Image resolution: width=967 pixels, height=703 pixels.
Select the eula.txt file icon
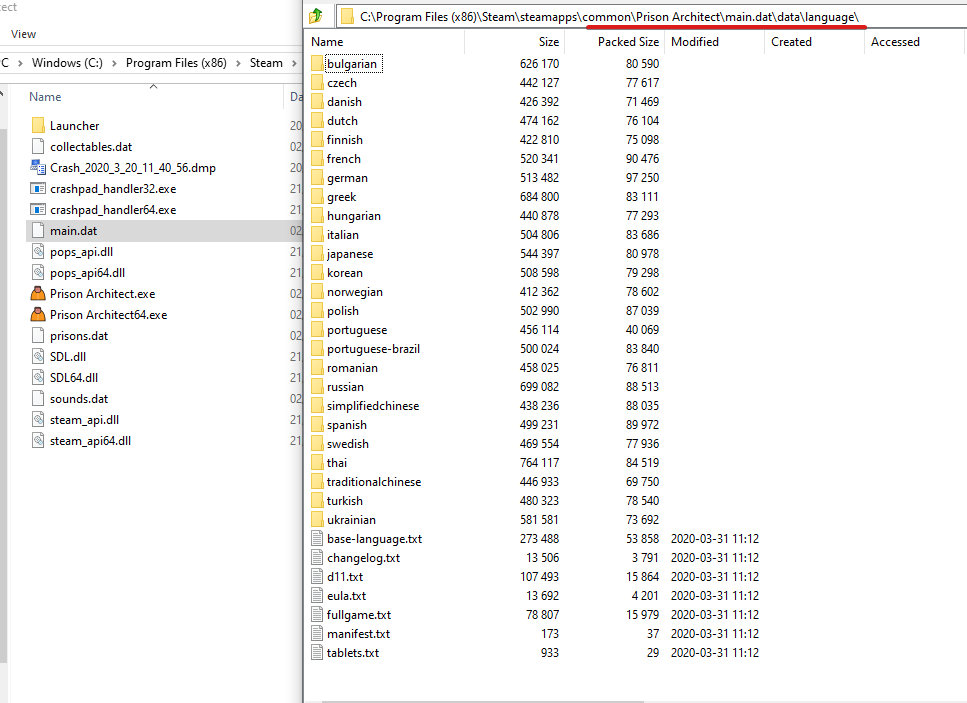[x=317, y=596]
